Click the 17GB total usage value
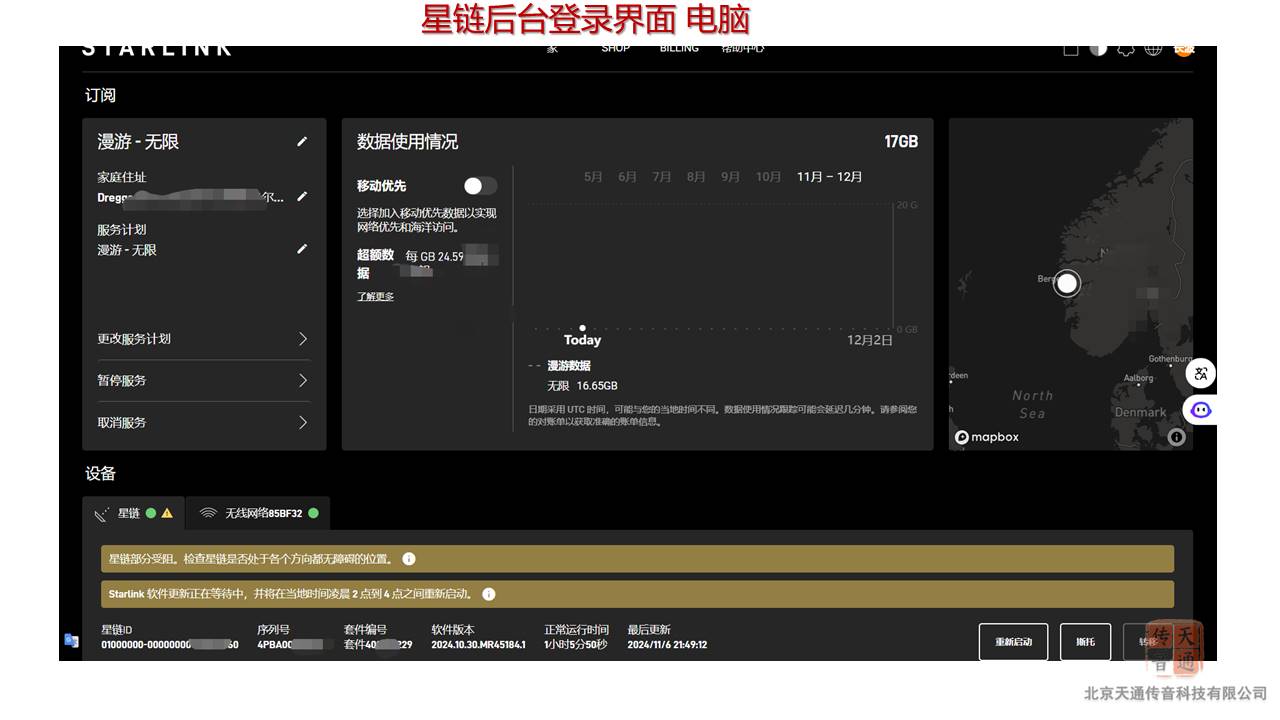Viewport: 1280px width, 720px height. coord(901,142)
